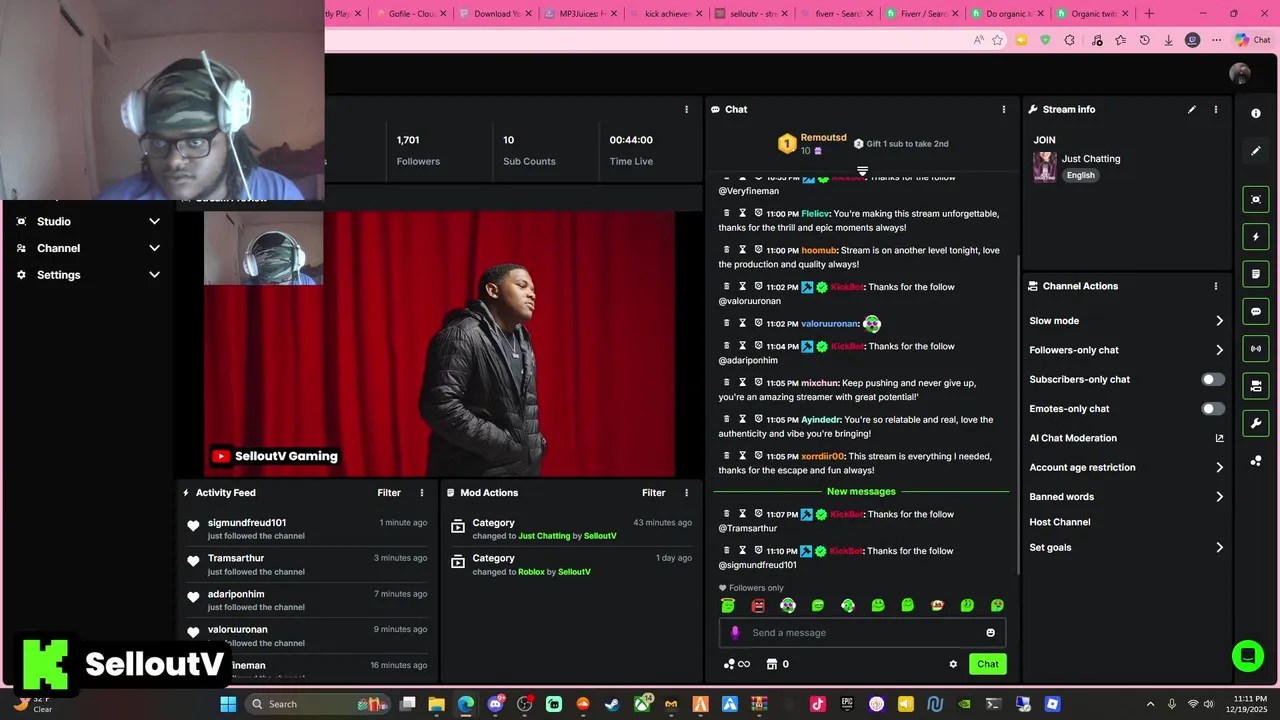The image size is (1280, 720).
Task: Click the Windows taskbar Search box
Action: point(319,704)
